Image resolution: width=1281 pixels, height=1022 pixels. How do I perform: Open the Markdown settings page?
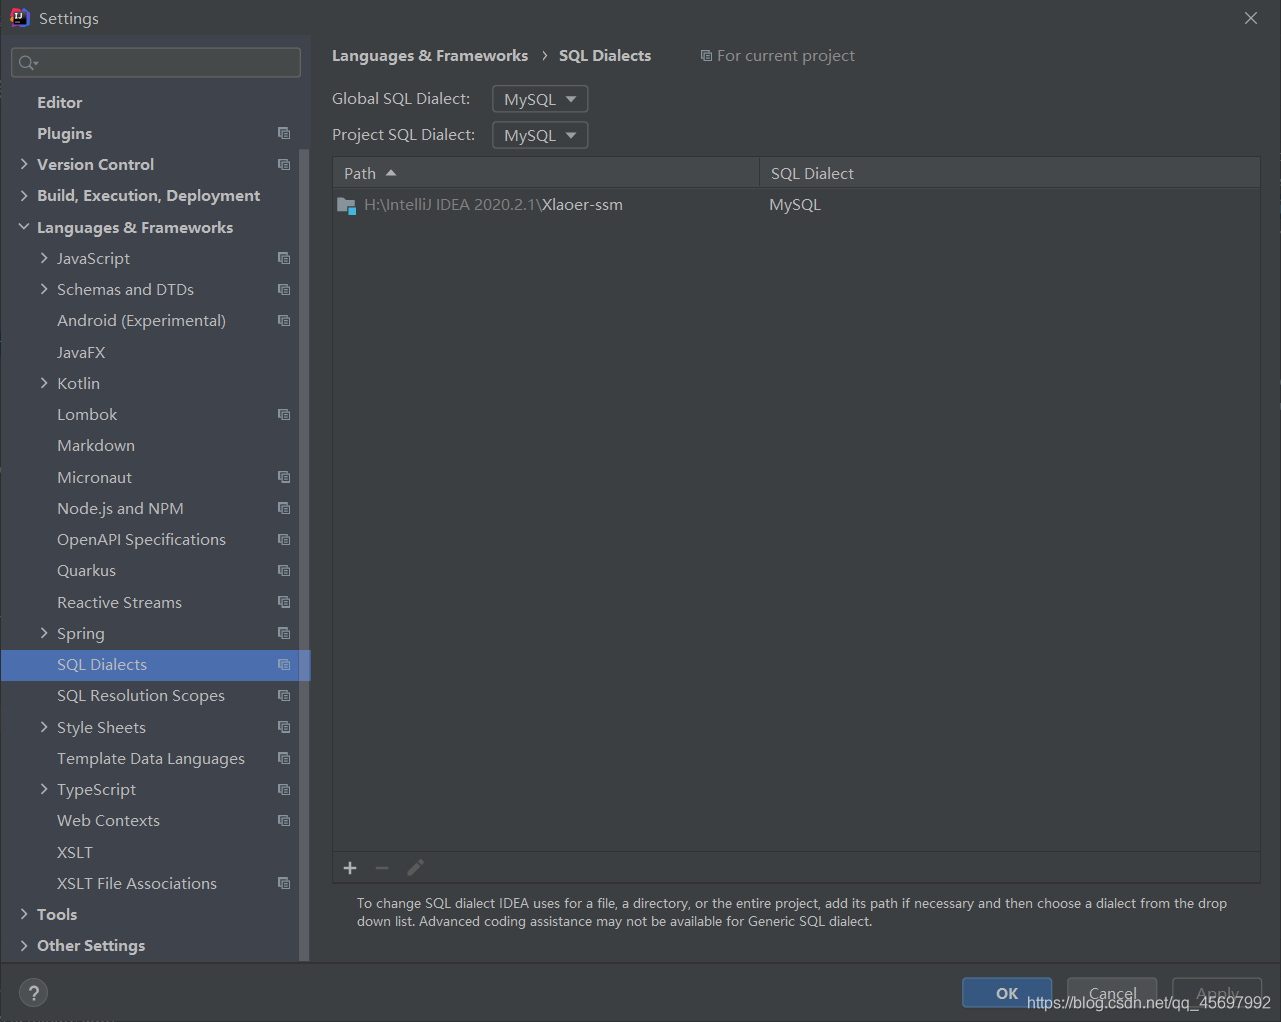pos(96,446)
